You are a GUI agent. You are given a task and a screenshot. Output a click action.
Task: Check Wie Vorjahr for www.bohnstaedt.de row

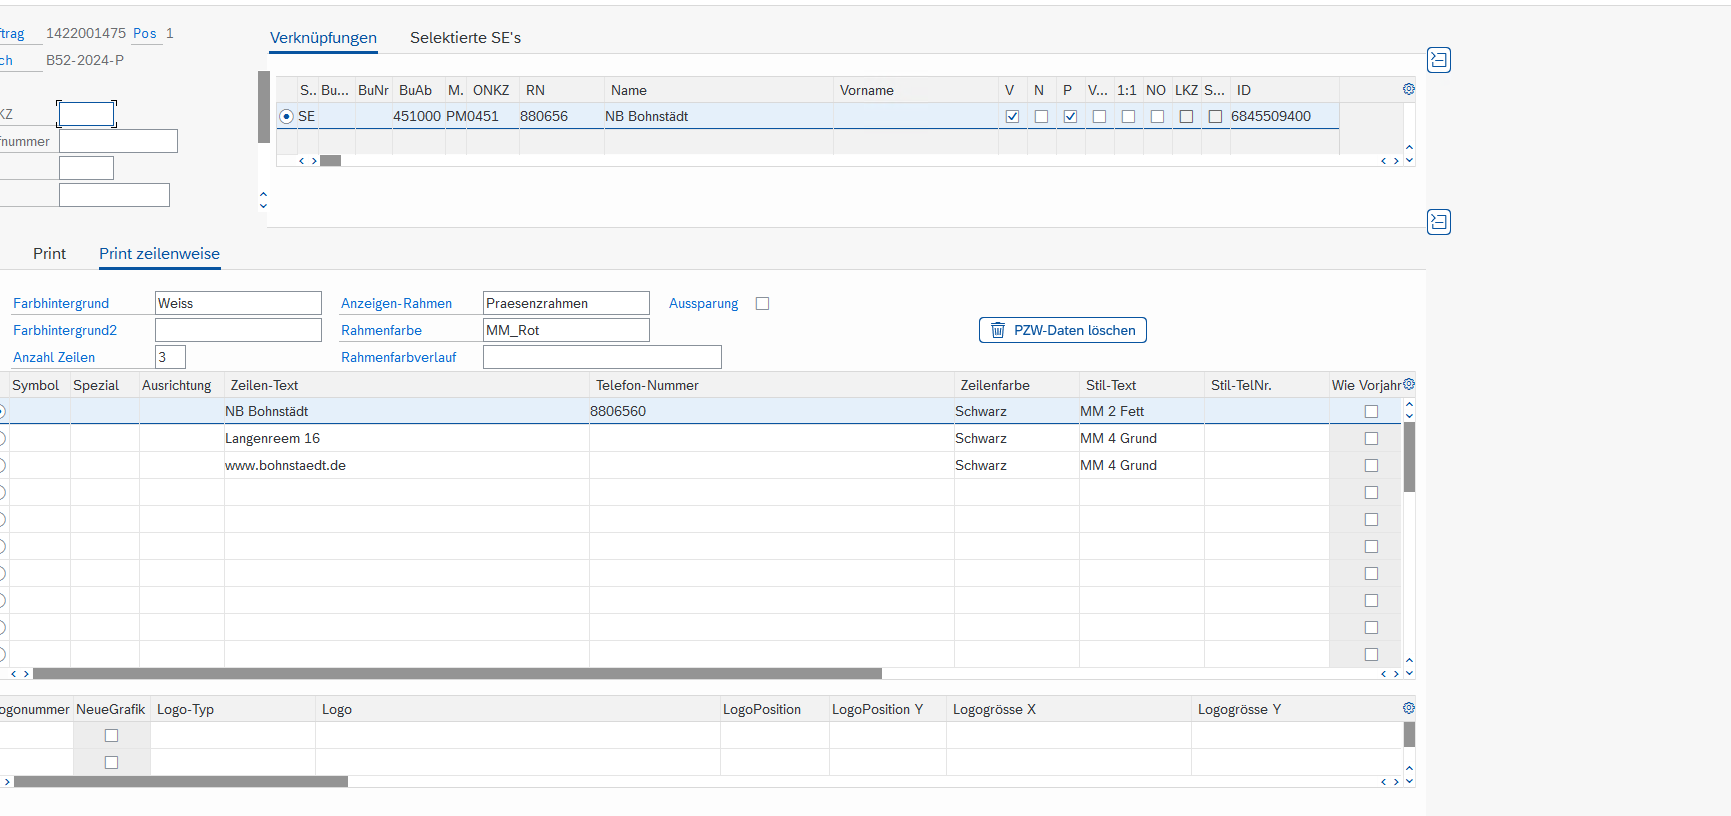pyautogui.click(x=1371, y=465)
